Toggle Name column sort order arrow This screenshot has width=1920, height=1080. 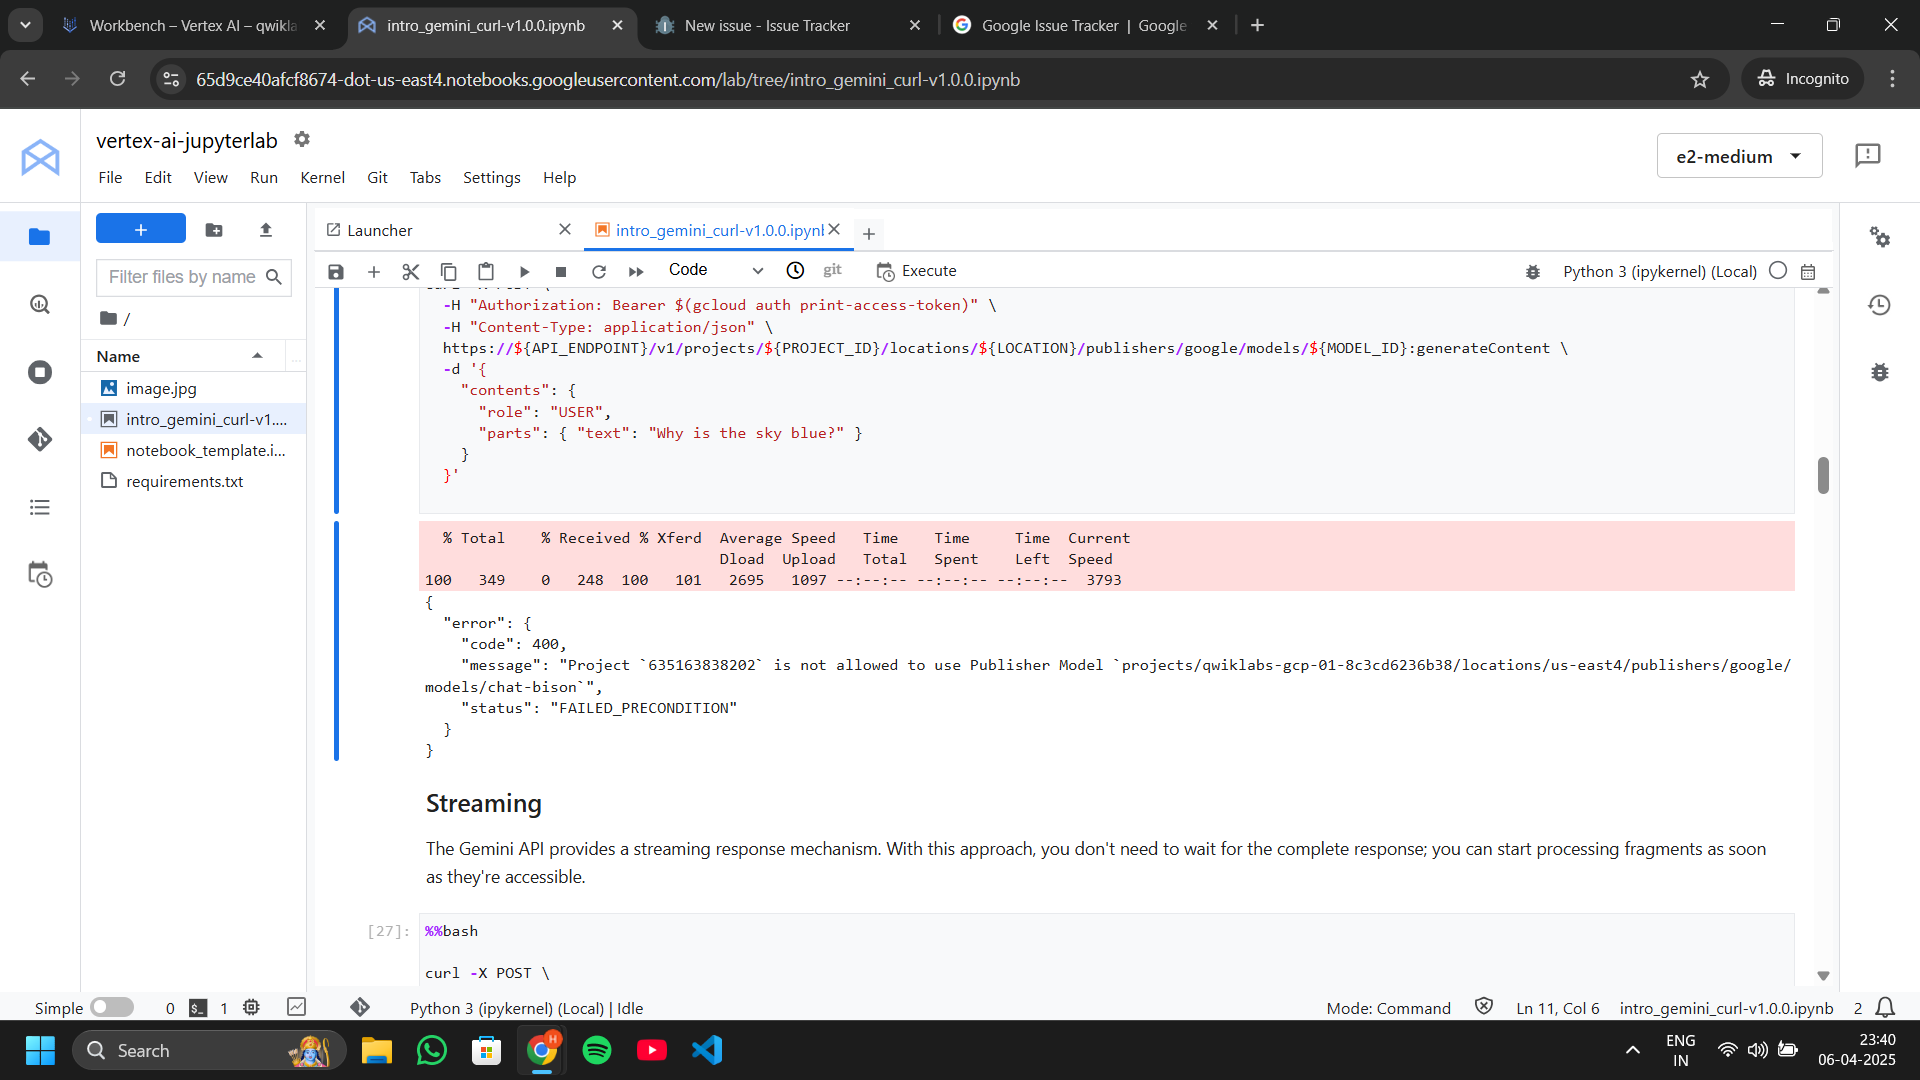pos(257,356)
